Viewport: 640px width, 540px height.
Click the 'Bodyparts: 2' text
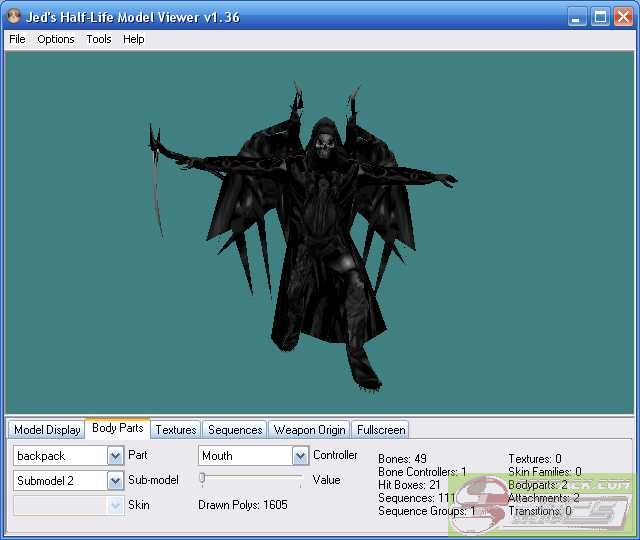pyautogui.click(x=538, y=485)
